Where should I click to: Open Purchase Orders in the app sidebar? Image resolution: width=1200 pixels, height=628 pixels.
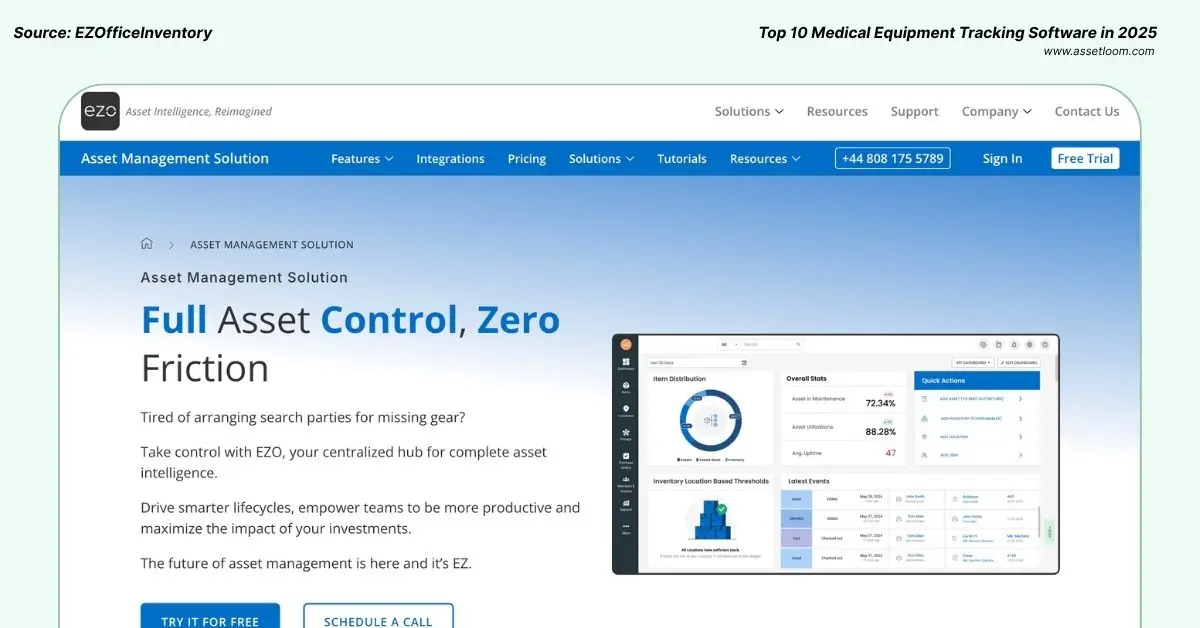pyautogui.click(x=626, y=459)
